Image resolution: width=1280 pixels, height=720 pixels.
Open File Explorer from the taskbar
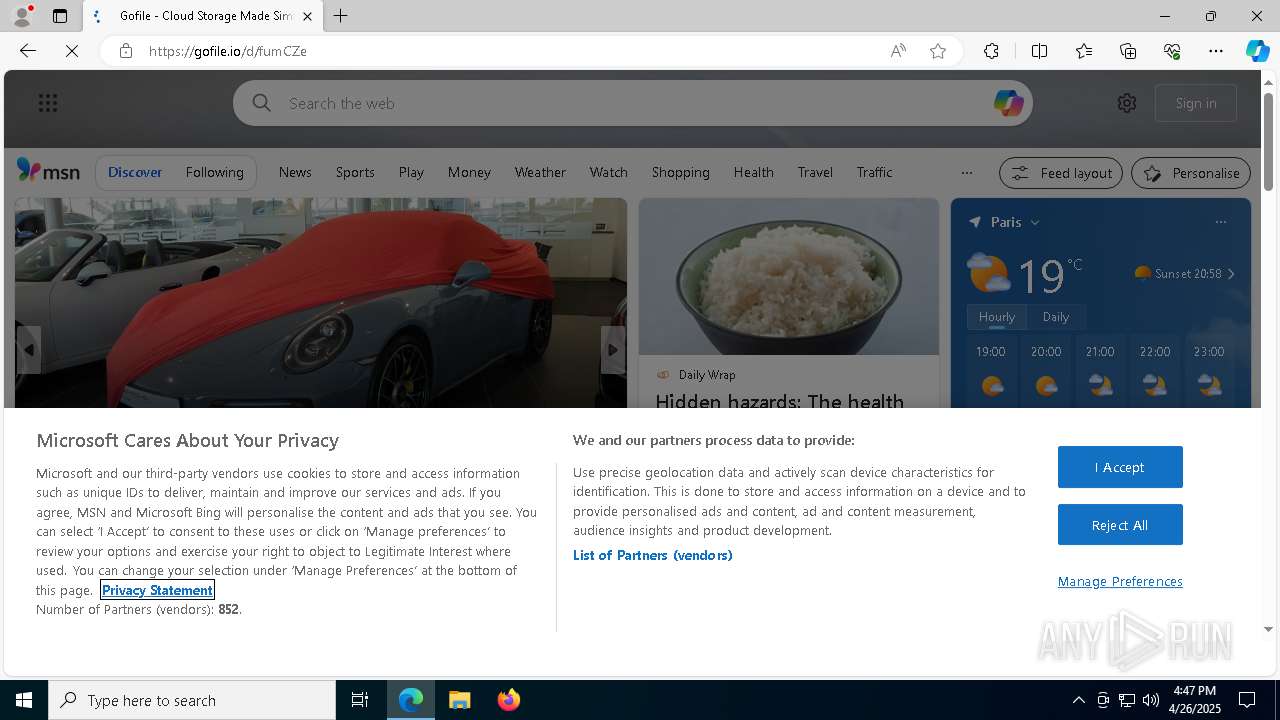tap(460, 700)
